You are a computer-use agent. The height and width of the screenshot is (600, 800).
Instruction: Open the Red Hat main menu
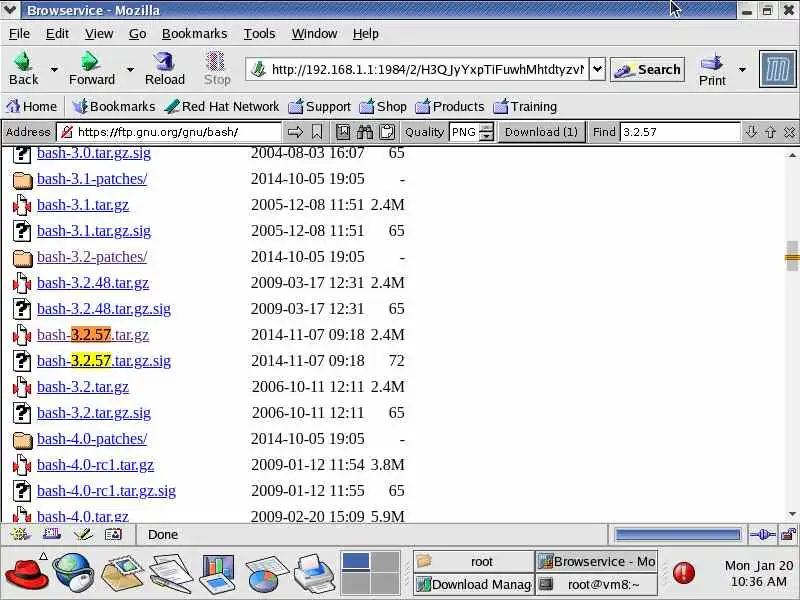click(x=27, y=573)
